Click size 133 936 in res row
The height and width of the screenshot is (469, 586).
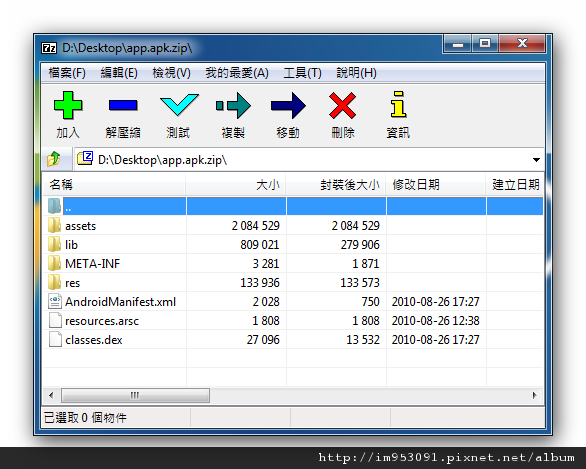point(260,283)
